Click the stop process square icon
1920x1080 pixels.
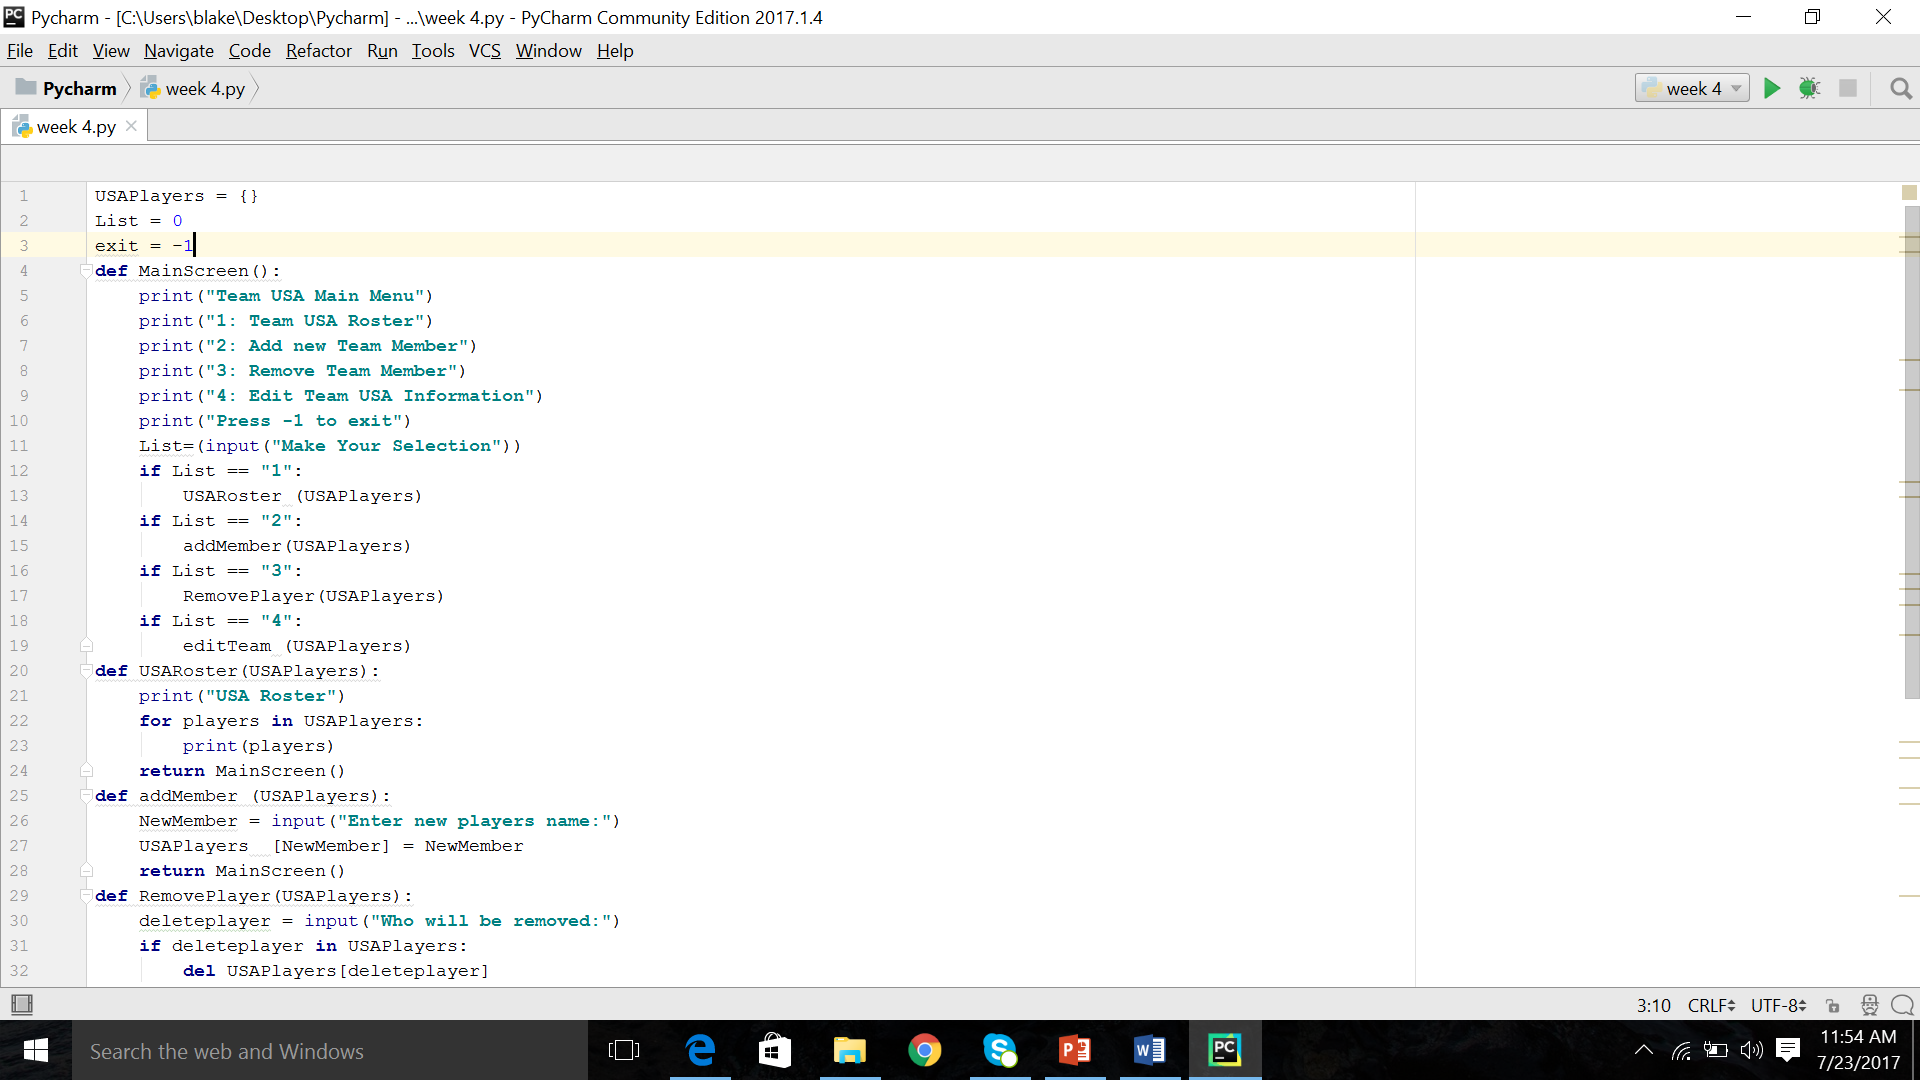click(x=1848, y=88)
